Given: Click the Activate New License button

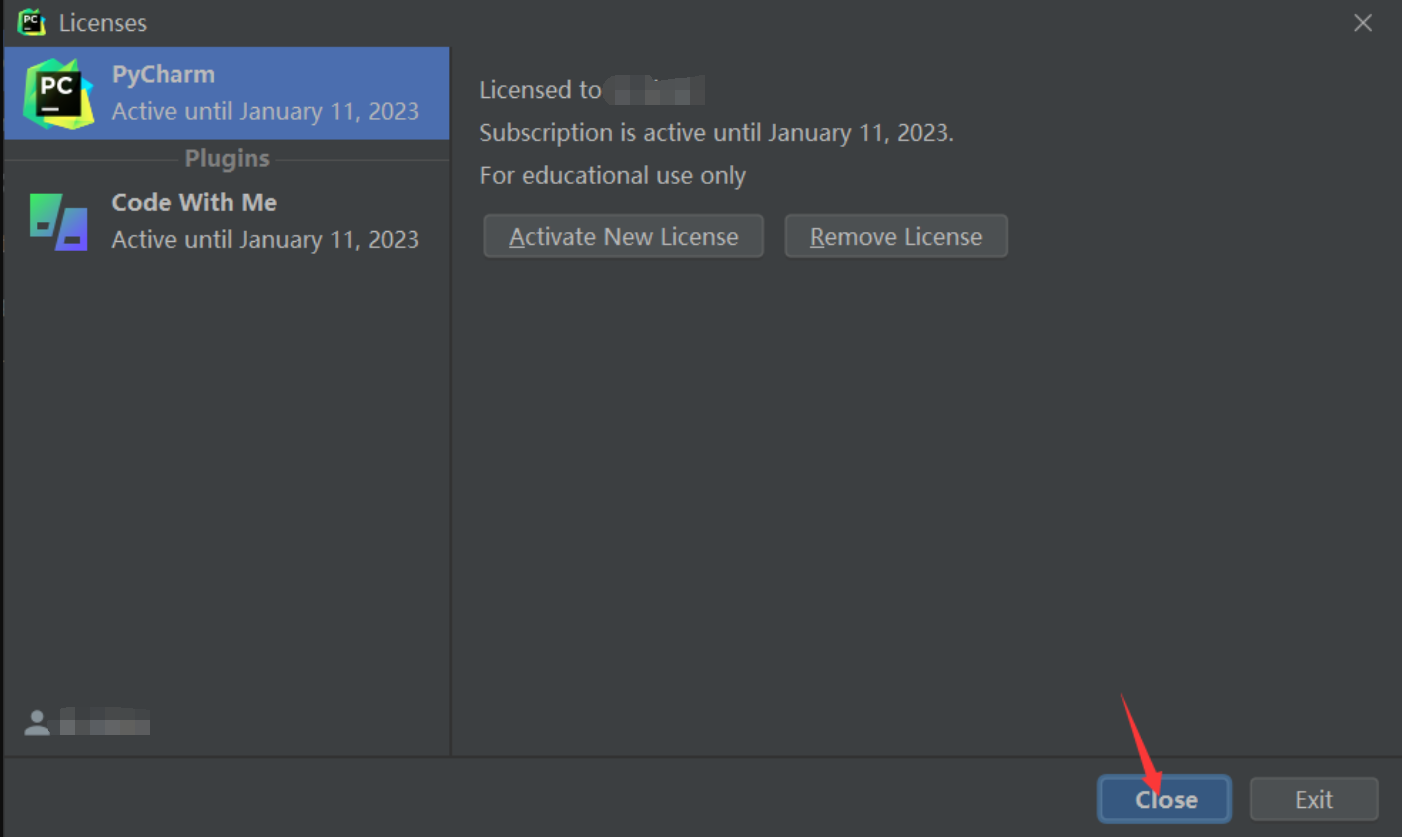Looking at the screenshot, I should 624,236.
